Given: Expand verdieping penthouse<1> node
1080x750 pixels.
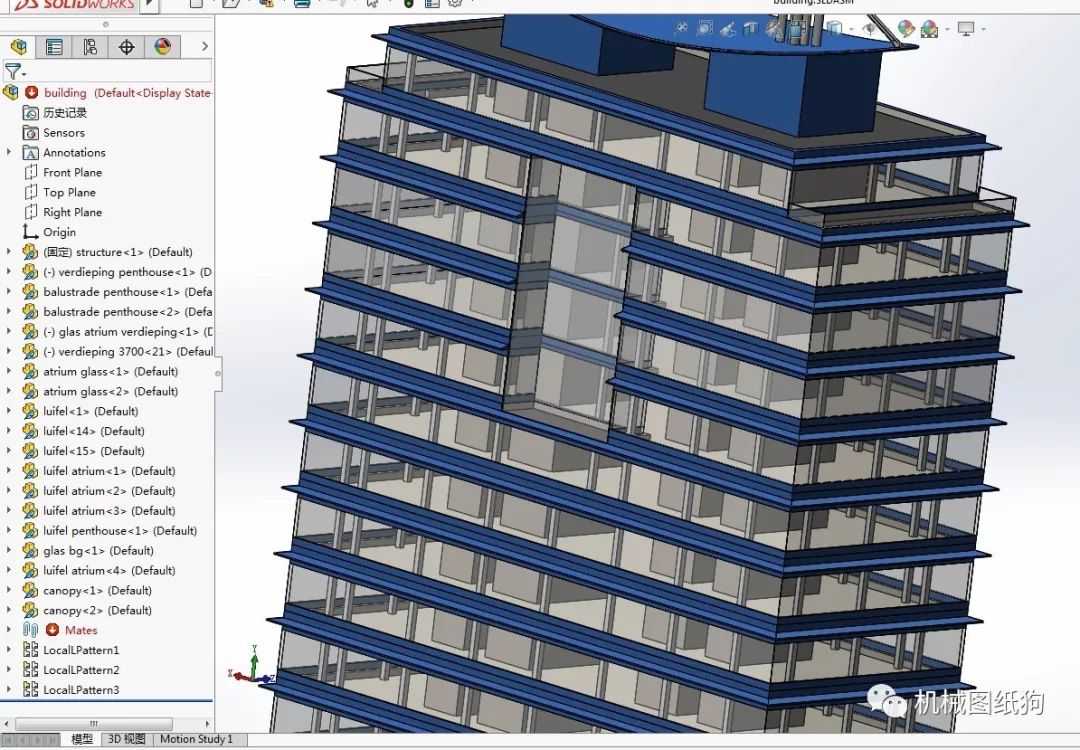Looking at the screenshot, I should 8,271.
